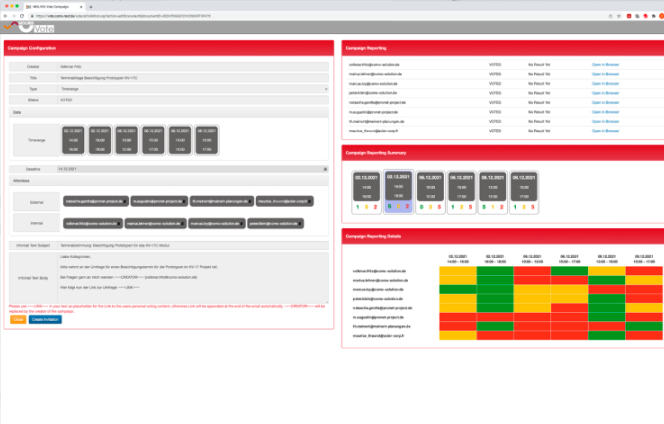The height and width of the screenshot is (424, 664).
Task: Remove the volkmar.fritz internal attendee chip
Action: tap(120, 224)
